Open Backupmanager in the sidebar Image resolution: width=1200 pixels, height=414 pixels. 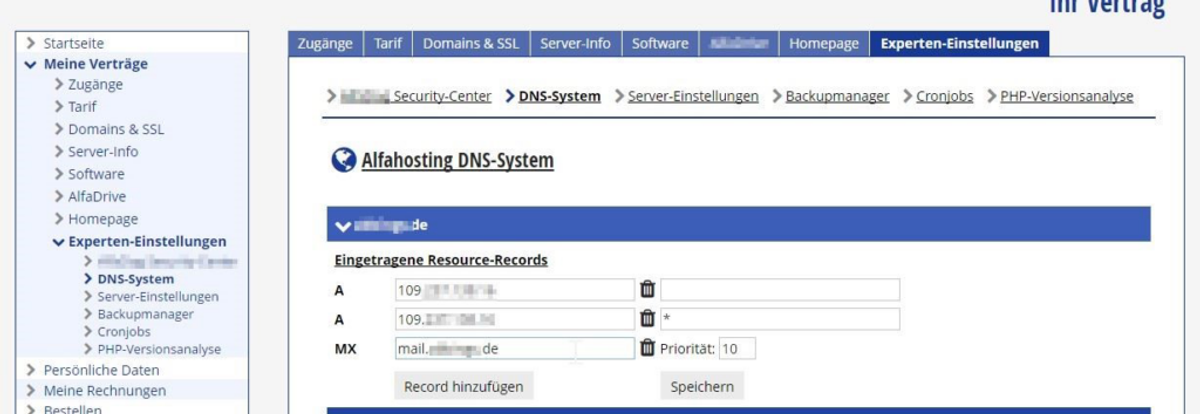coord(145,314)
